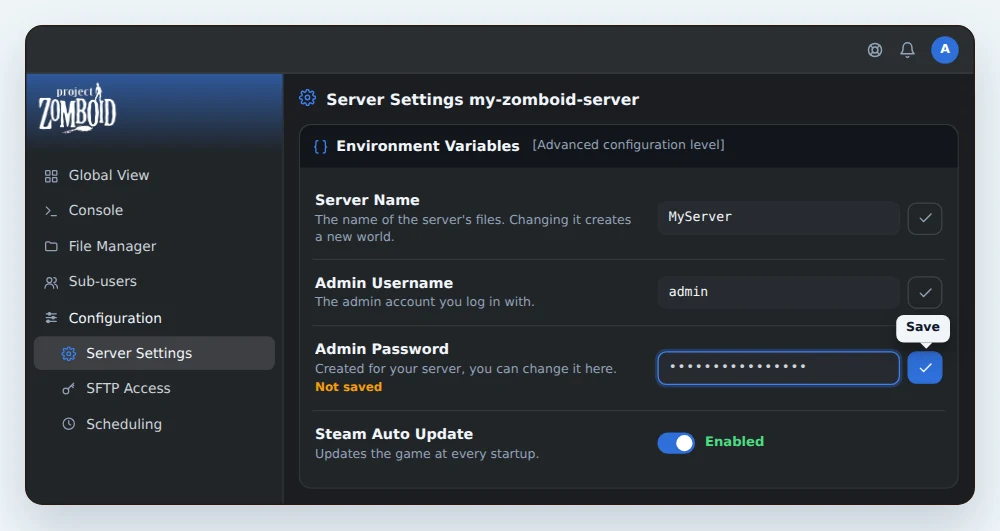This screenshot has height=531, width=1000.
Task: Open Sub-users in the sidebar
Action: 154,282
